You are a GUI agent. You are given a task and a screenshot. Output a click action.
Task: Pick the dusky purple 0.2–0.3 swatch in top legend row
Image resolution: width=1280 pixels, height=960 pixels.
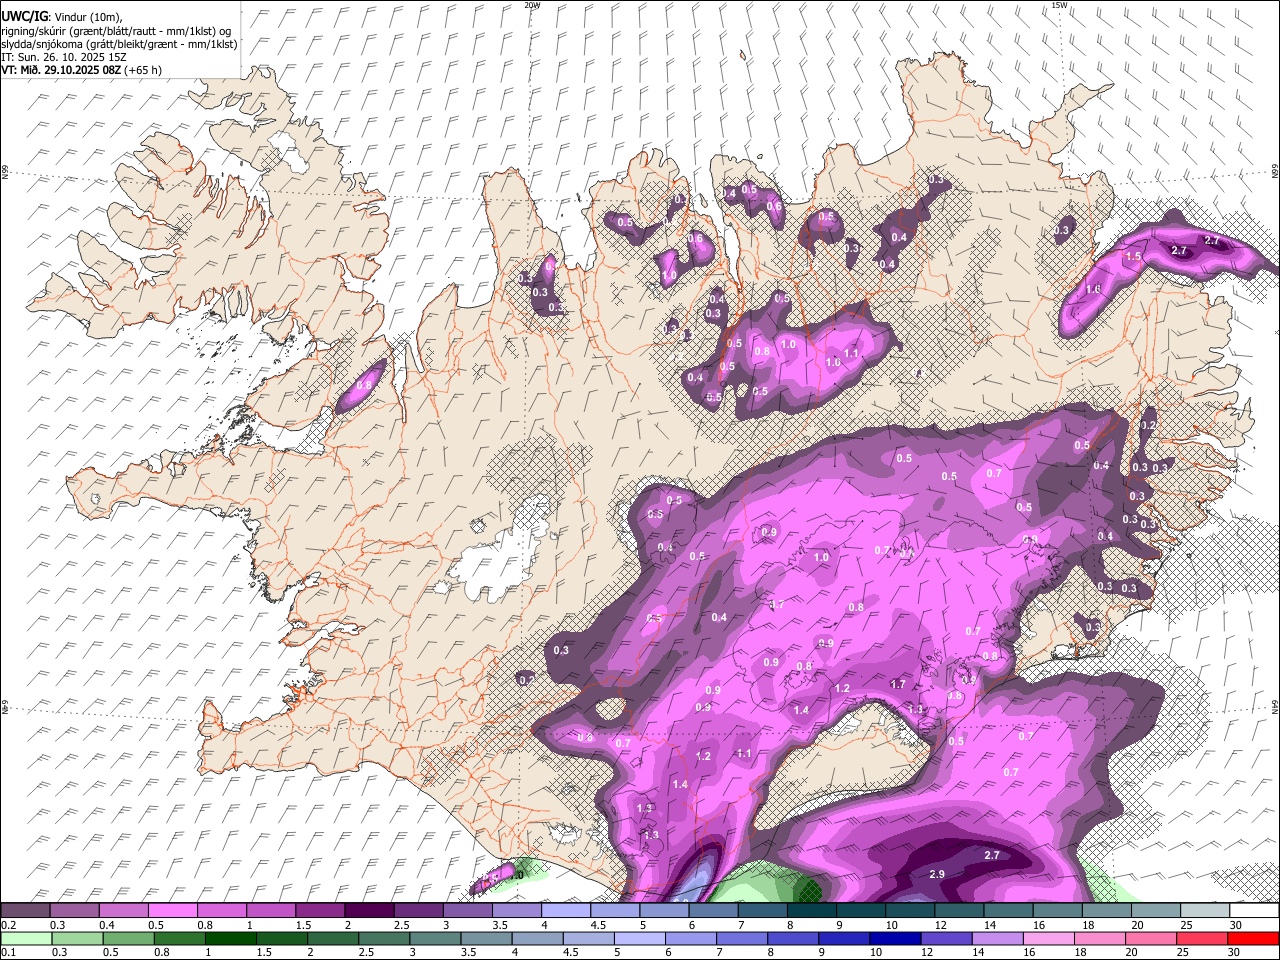click(25, 910)
